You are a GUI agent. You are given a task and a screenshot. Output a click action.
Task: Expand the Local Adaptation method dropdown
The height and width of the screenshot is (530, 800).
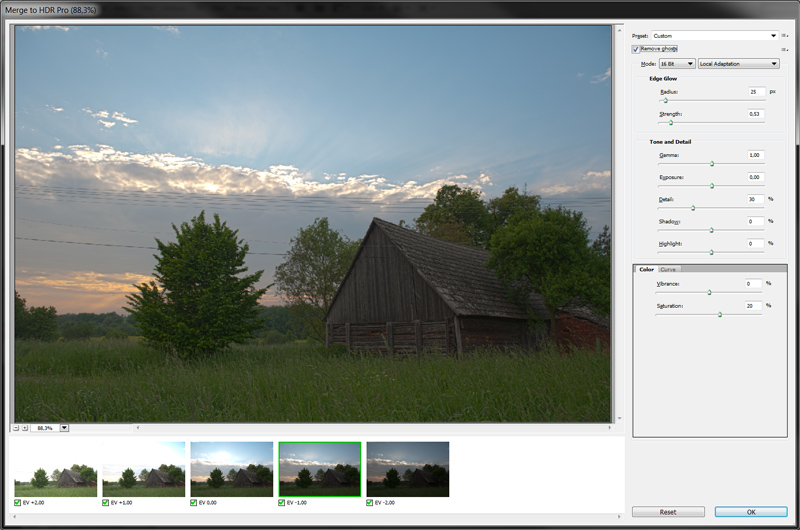(738, 64)
